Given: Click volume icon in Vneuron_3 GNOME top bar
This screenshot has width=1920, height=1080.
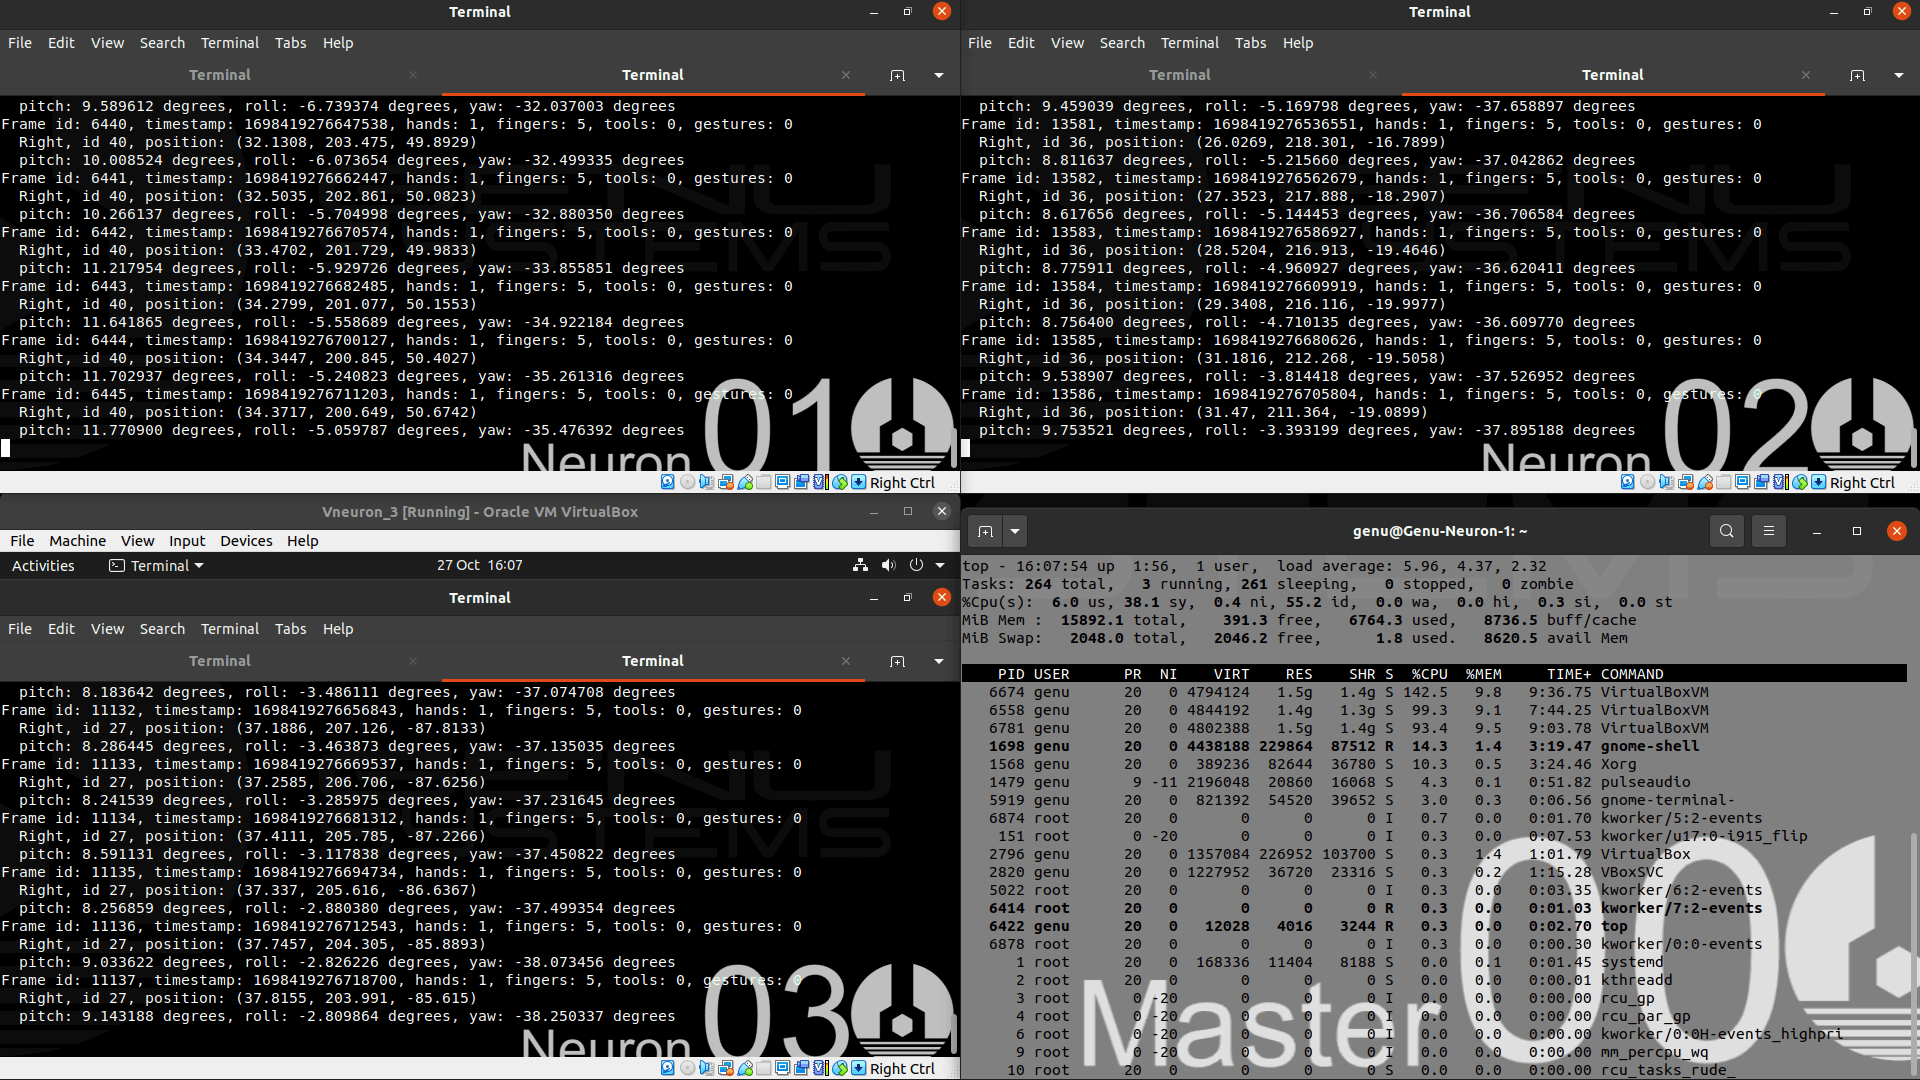Looking at the screenshot, I should coord(888,565).
